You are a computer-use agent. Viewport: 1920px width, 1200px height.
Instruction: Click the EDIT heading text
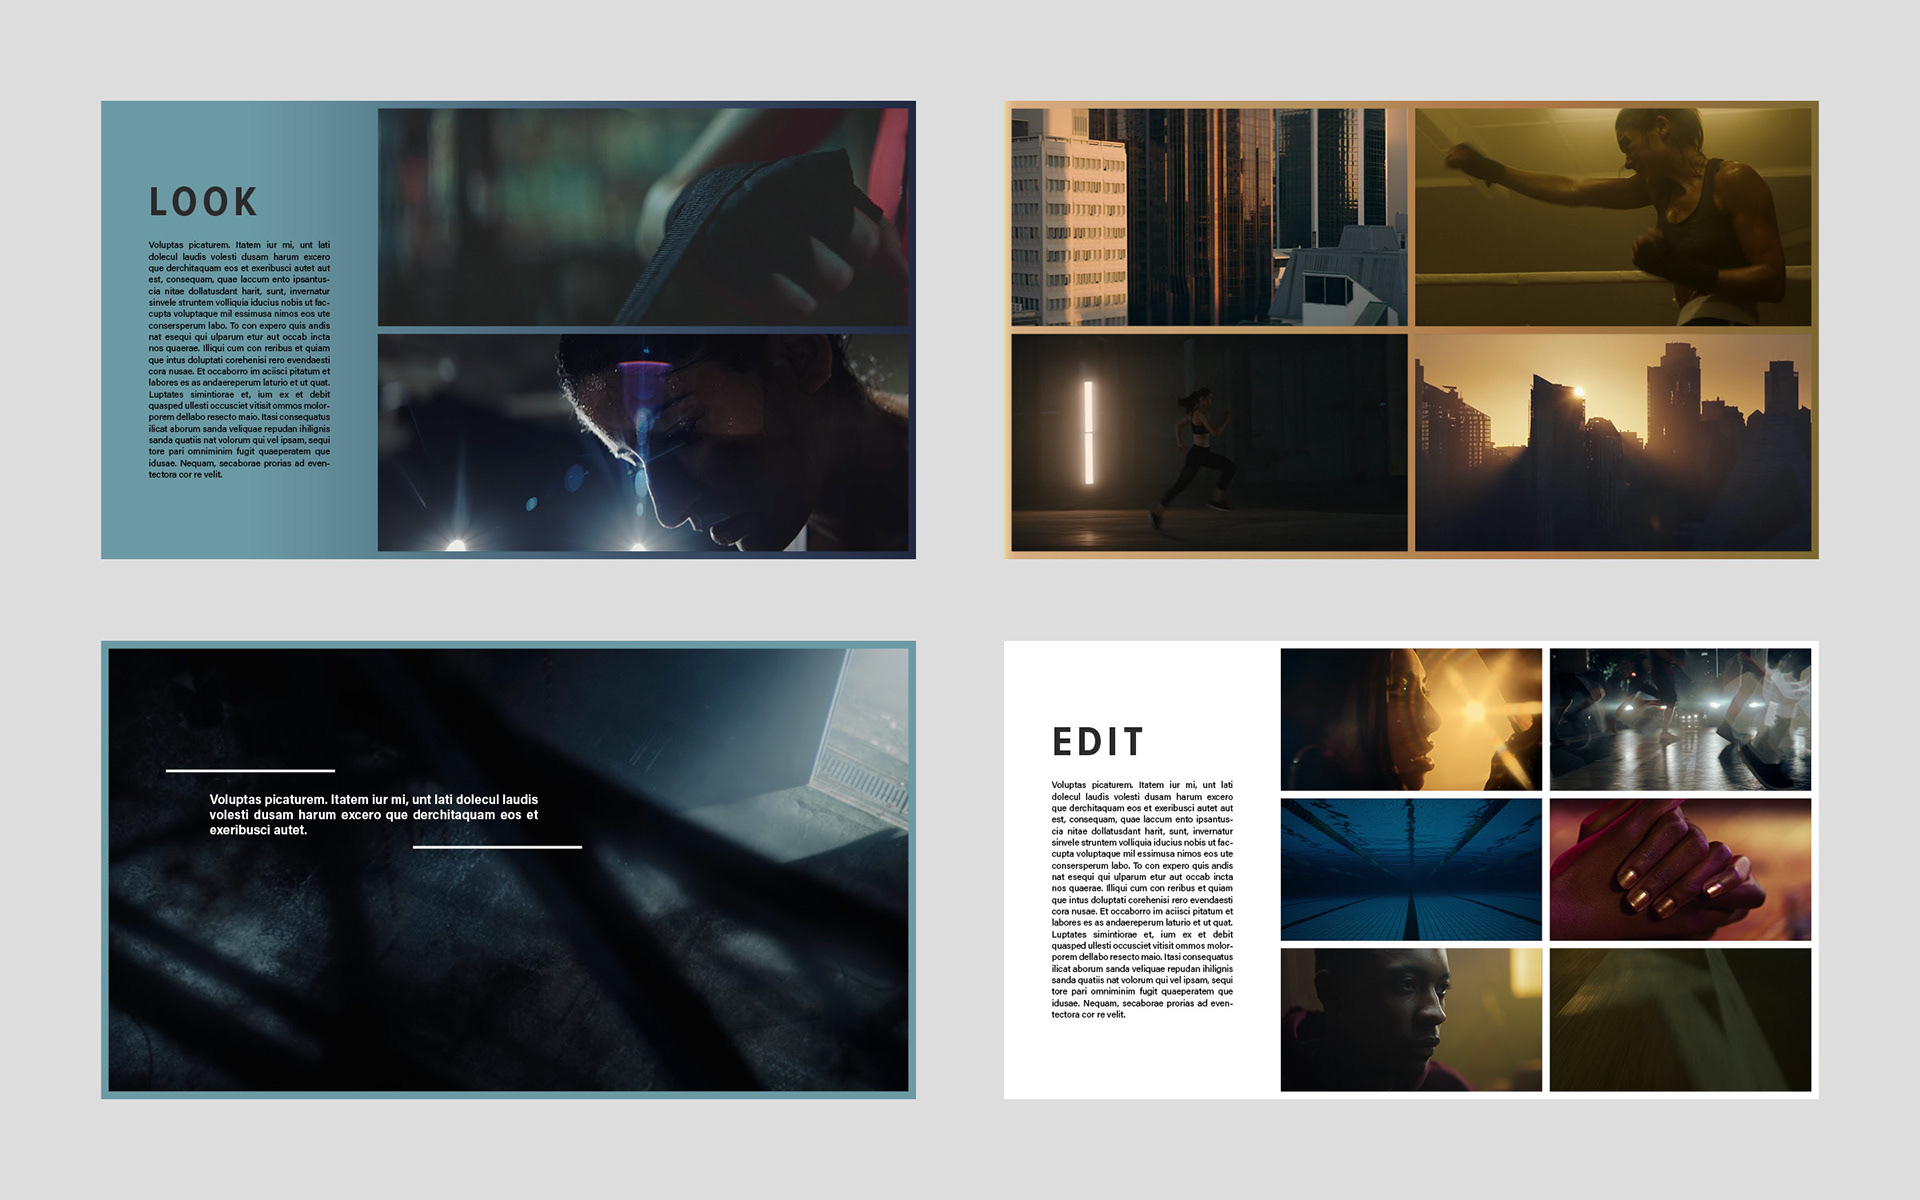click(1097, 742)
